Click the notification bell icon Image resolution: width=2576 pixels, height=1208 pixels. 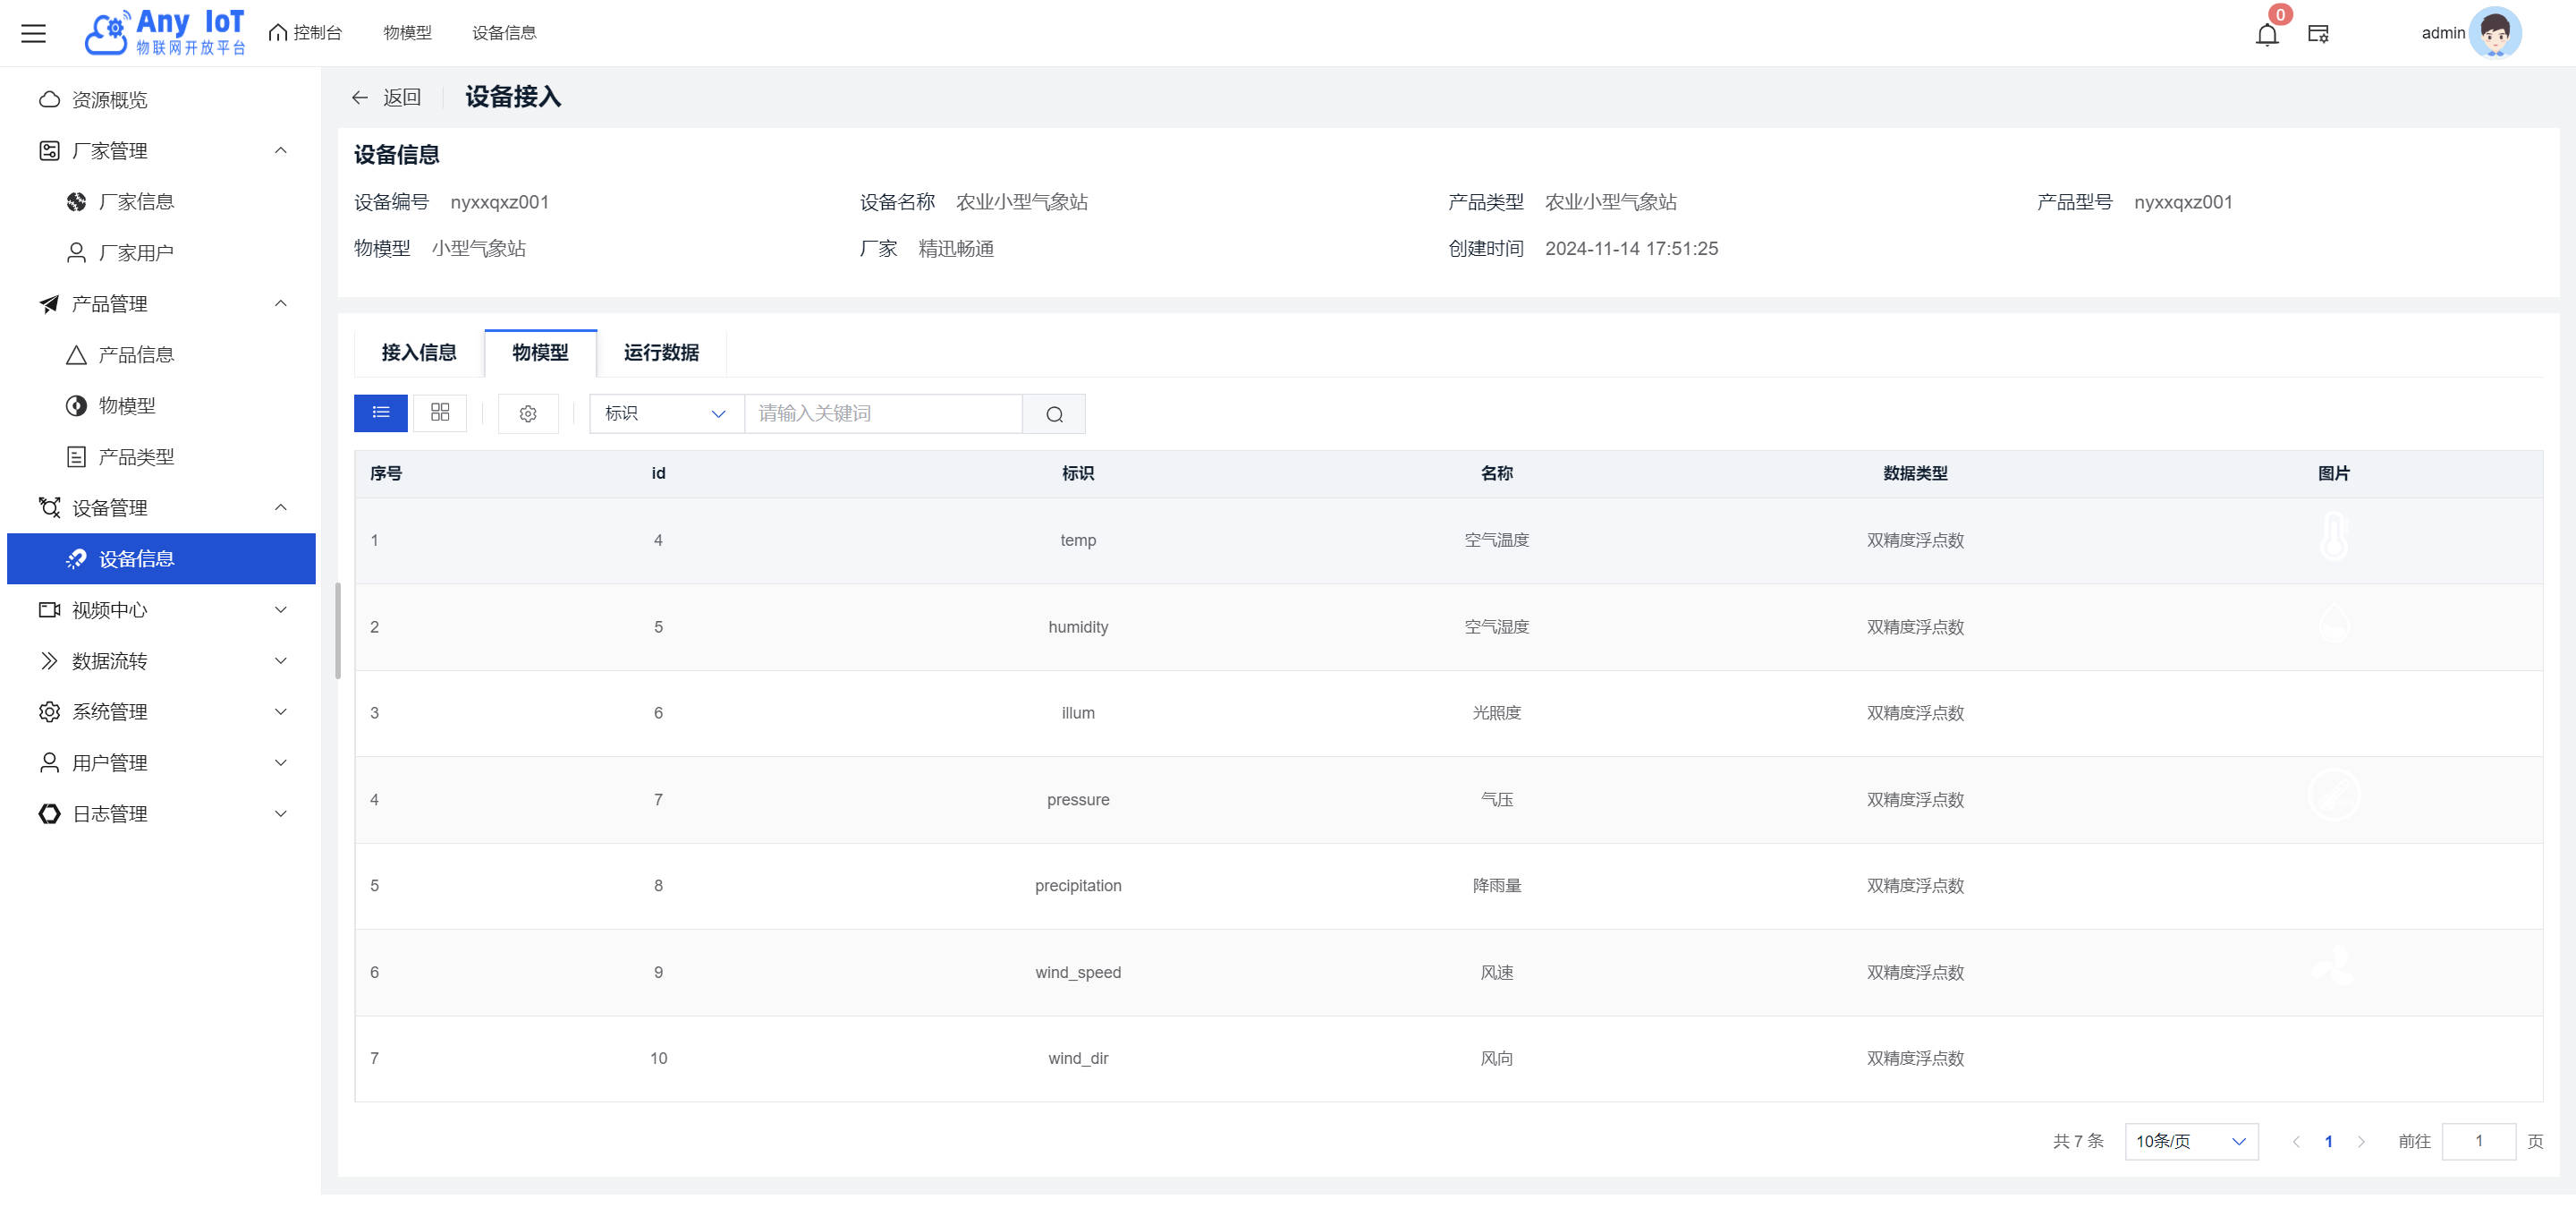pos(2266,34)
